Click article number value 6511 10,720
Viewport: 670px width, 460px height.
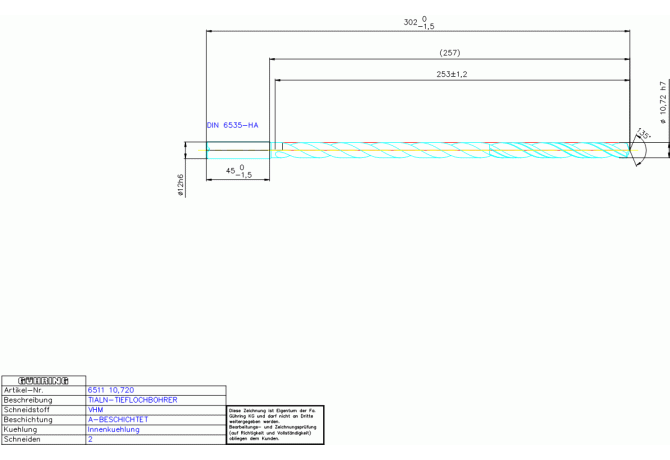(111, 390)
